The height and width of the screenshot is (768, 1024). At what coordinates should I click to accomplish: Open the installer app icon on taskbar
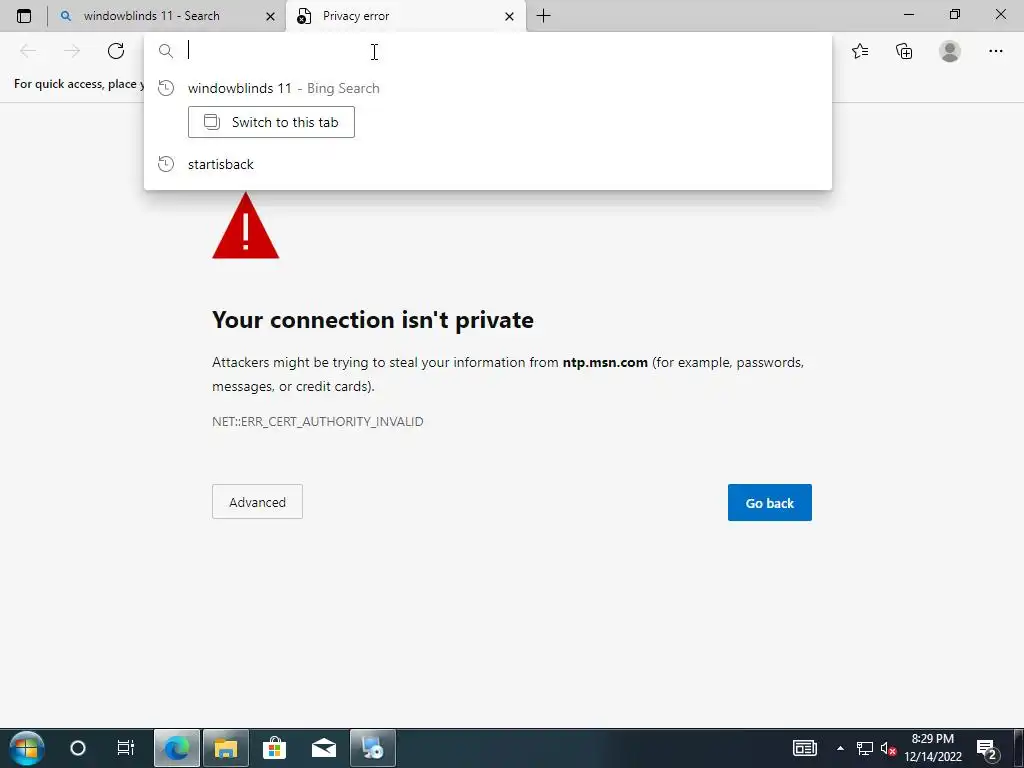[x=373, y=748]
